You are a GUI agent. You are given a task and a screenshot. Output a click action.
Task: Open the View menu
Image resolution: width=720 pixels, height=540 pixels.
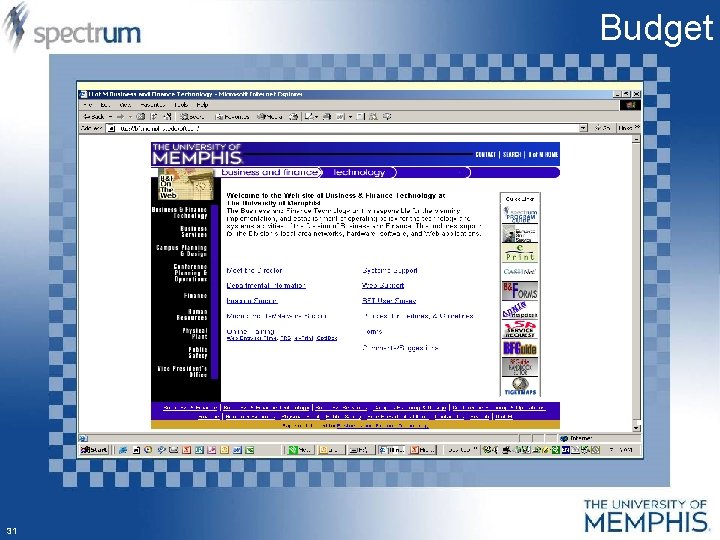tap(125, 105)
